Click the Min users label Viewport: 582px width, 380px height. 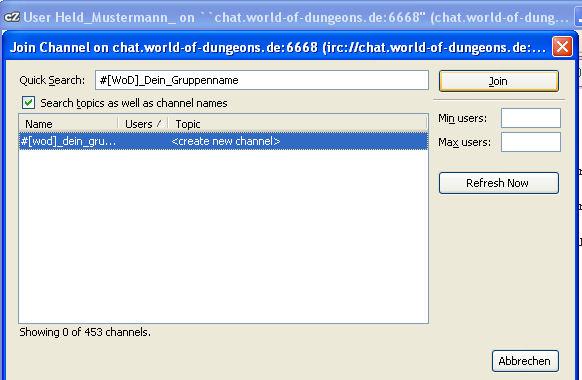point(462,118)
